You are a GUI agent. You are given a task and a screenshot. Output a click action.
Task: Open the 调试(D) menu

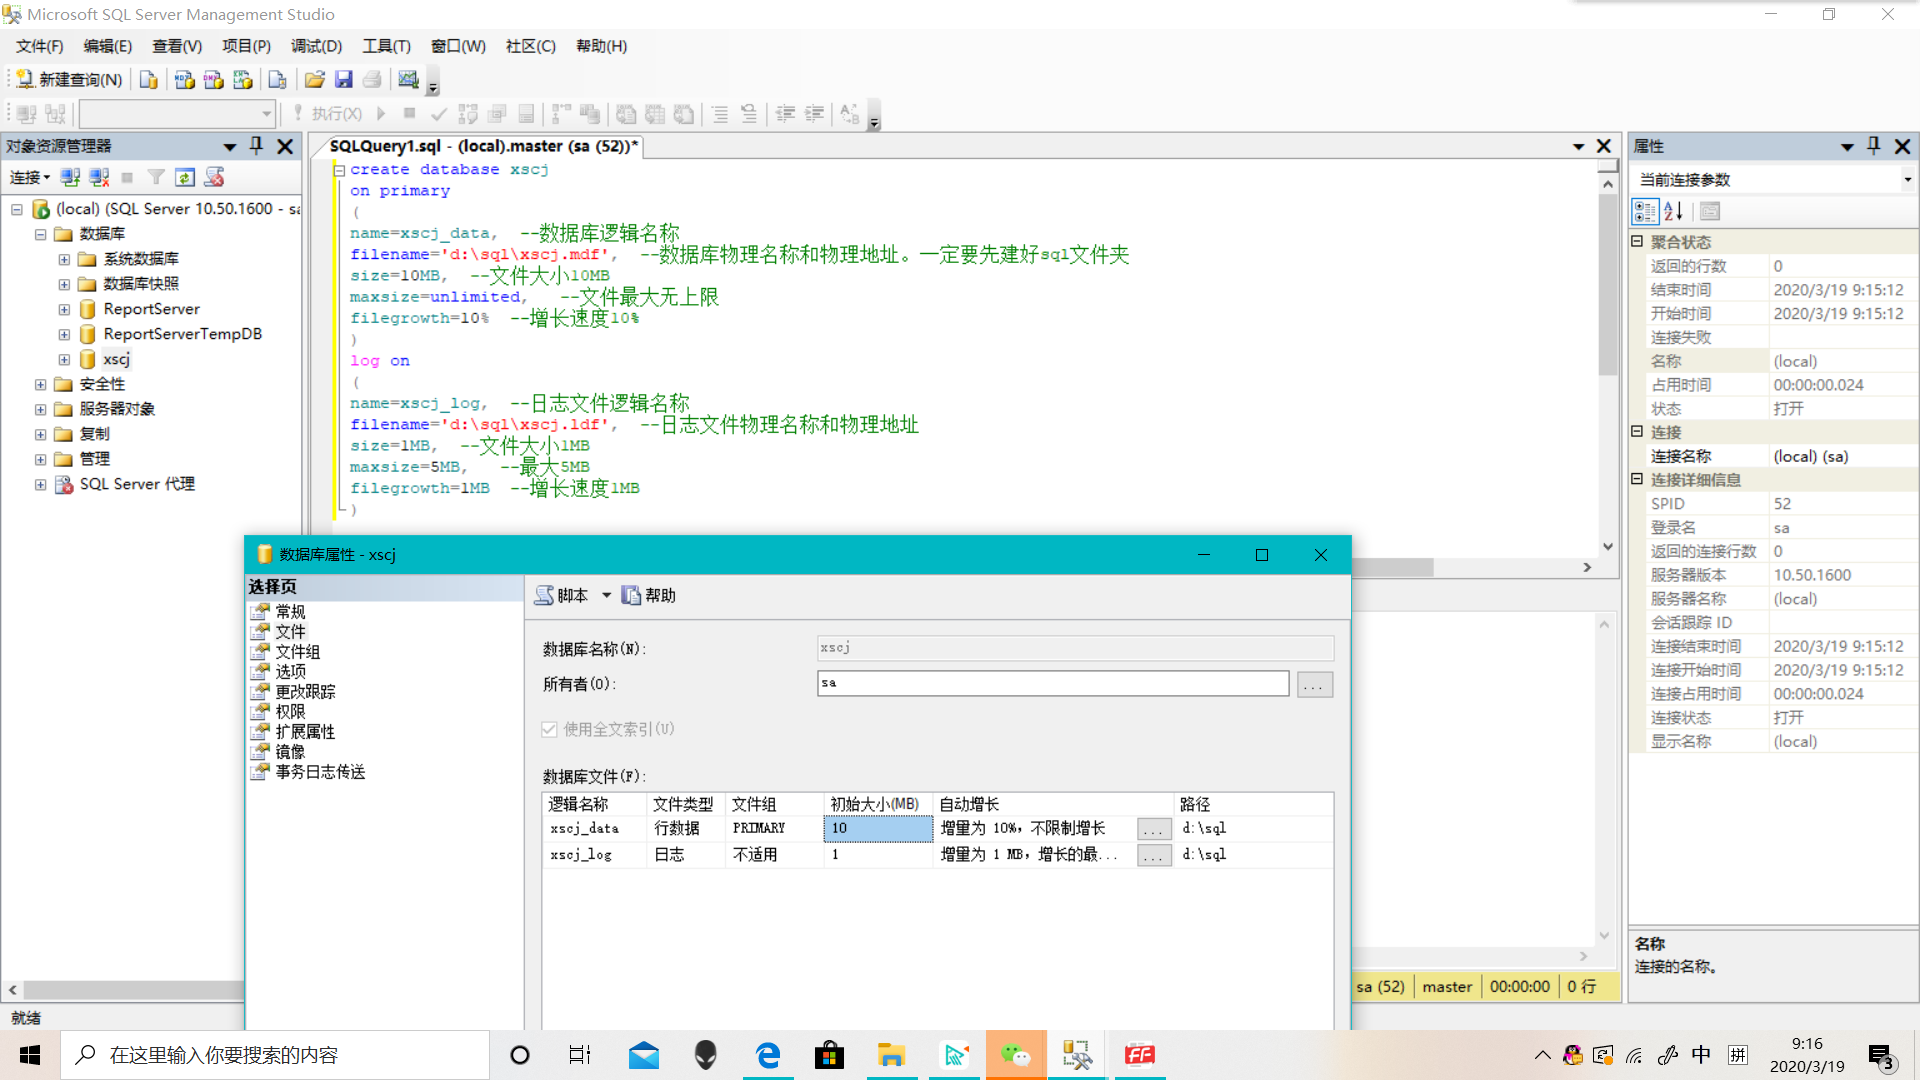tap(316, 46)
